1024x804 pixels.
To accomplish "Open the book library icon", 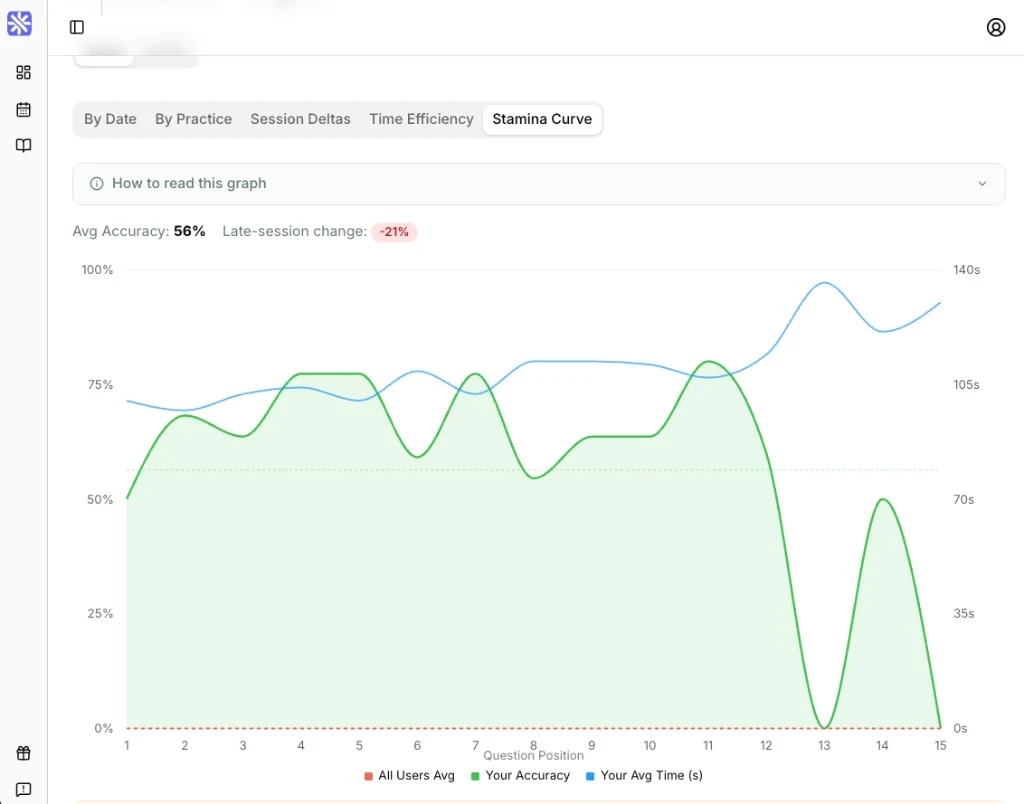I will point(24,145).
